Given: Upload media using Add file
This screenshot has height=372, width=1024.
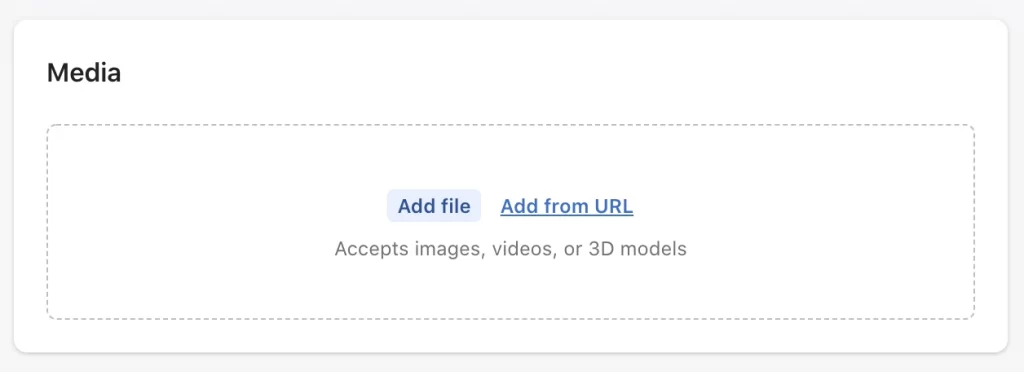Looking at the screenshot, I should click(x=434, y=206).
